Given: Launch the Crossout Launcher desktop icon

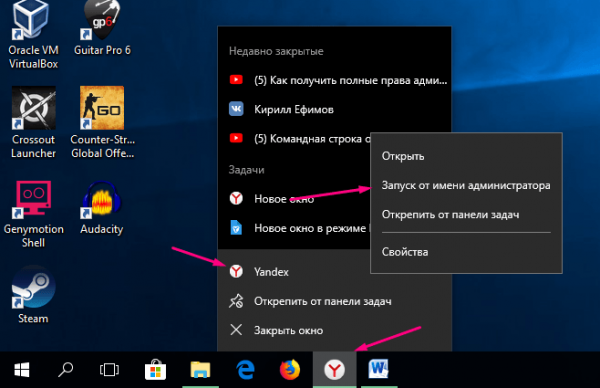Looking at the screenshot, I should (33, 122).
